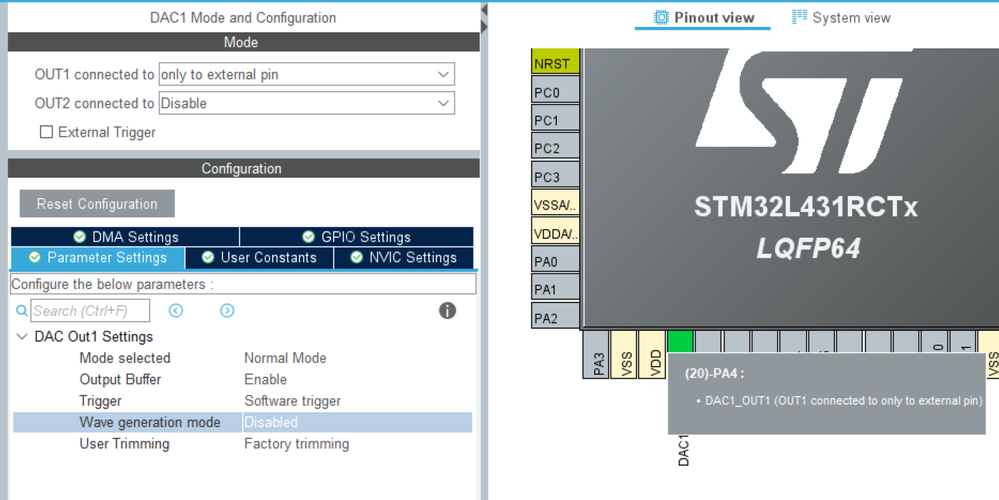Click the PA0 pin
This screenshot has height=500, width=999.
tap(556, 259)
